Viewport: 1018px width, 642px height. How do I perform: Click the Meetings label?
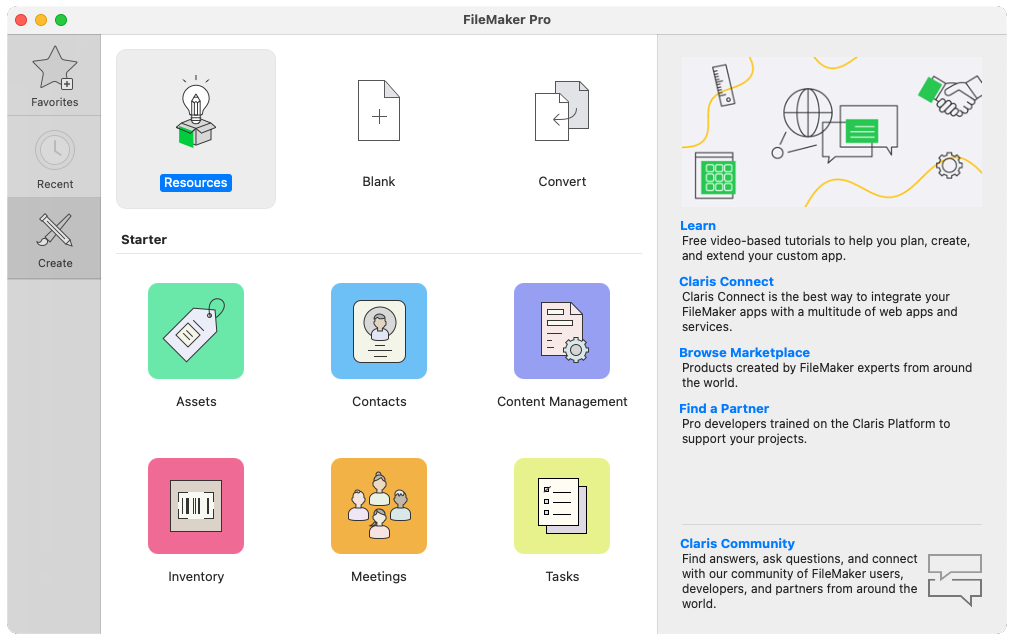379,577
